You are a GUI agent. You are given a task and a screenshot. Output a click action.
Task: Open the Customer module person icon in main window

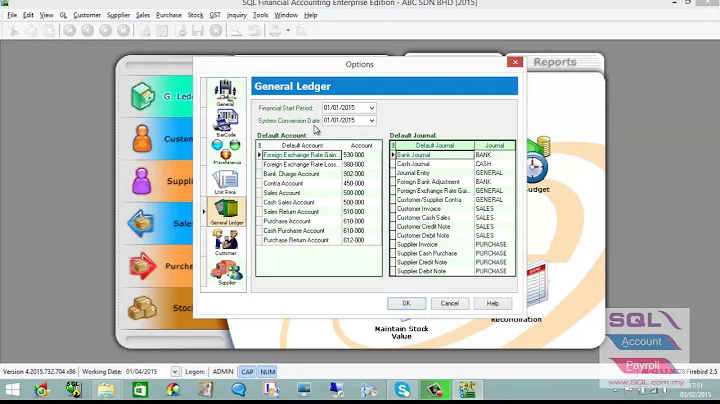142,138
